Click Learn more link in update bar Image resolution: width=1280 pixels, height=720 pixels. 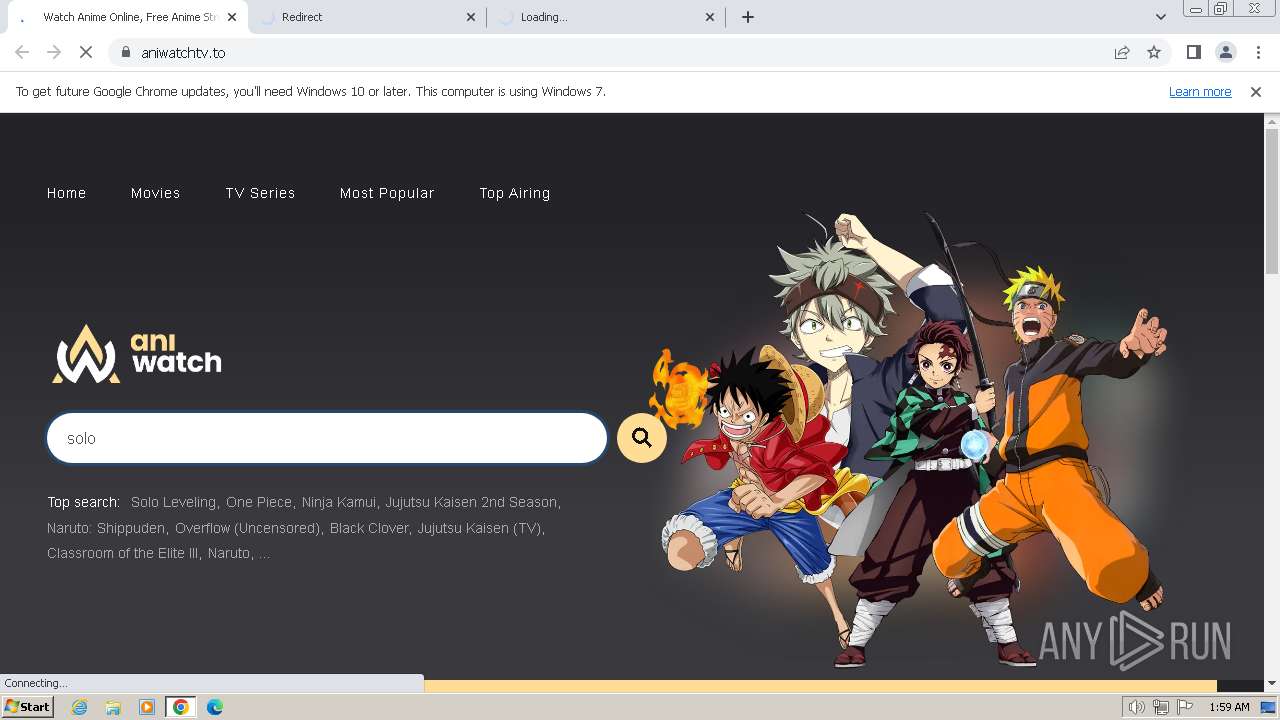click(1200, 92)
